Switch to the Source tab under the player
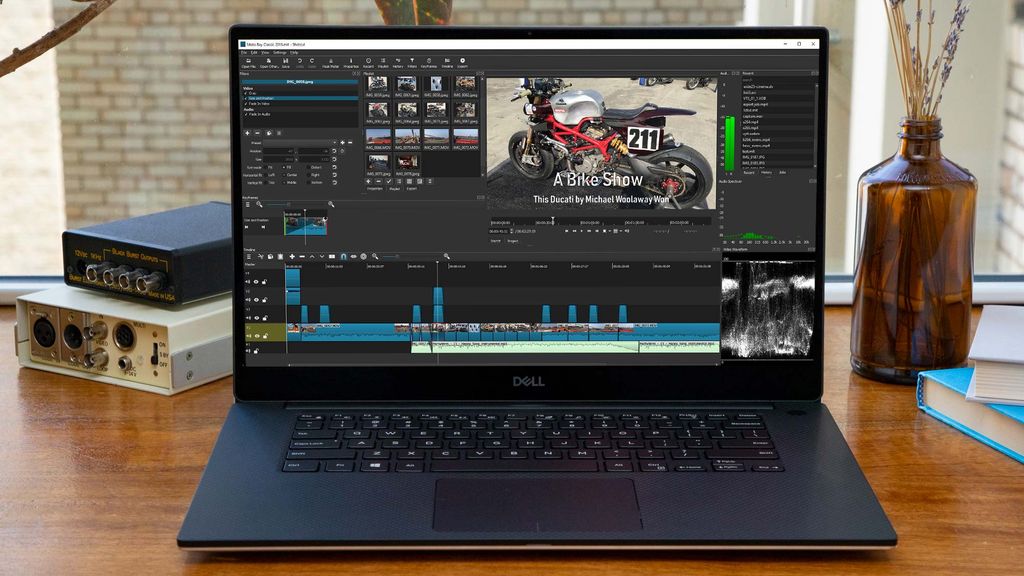The height and width of the screenshot is (576, 1024). point(495,238)
